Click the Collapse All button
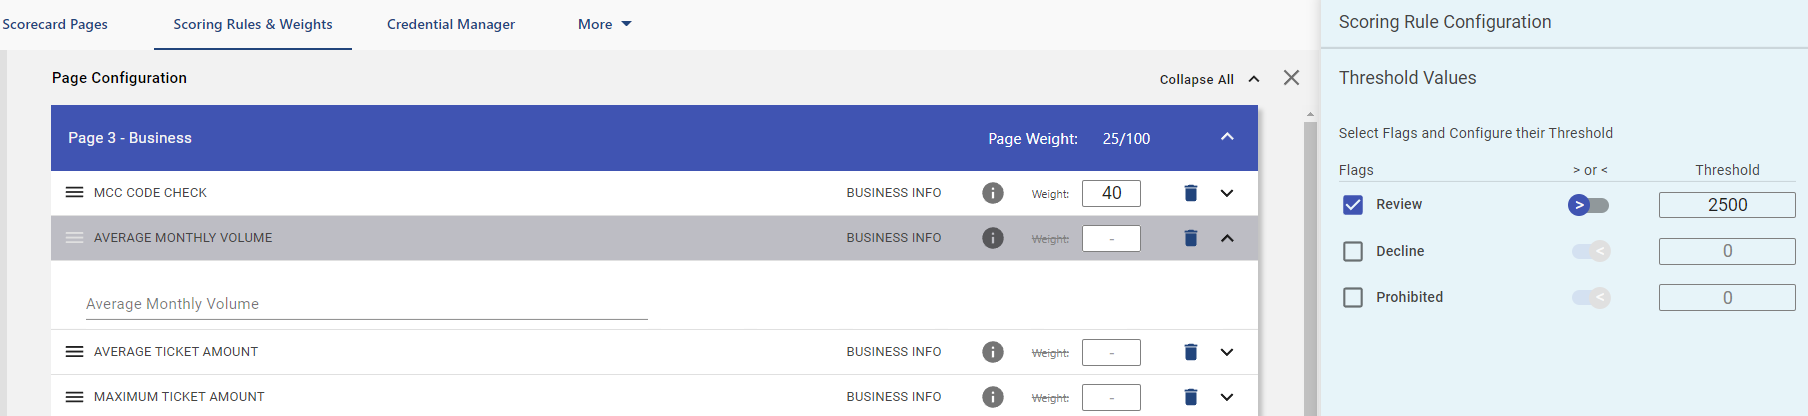 point(1209,79)
